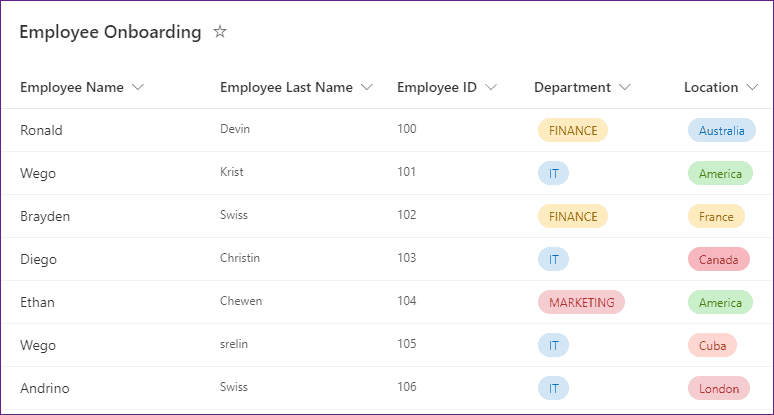Screen dimensions: 774x415
Task: Click the Employee Name column header
Action: click(x=72, y=88)
